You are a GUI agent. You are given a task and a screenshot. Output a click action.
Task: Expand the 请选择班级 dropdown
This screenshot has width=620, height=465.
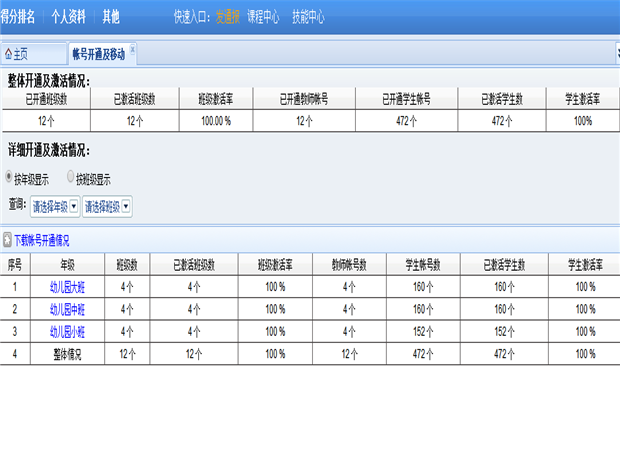[x=126, y=207]
